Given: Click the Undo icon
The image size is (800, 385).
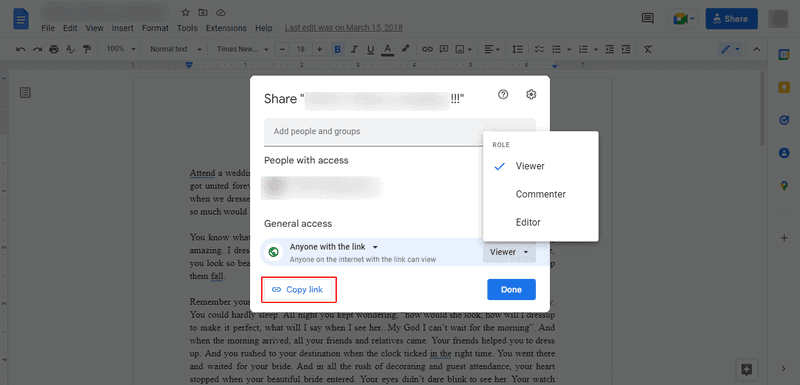Looking at the screenshot, I should coord(21,49).
